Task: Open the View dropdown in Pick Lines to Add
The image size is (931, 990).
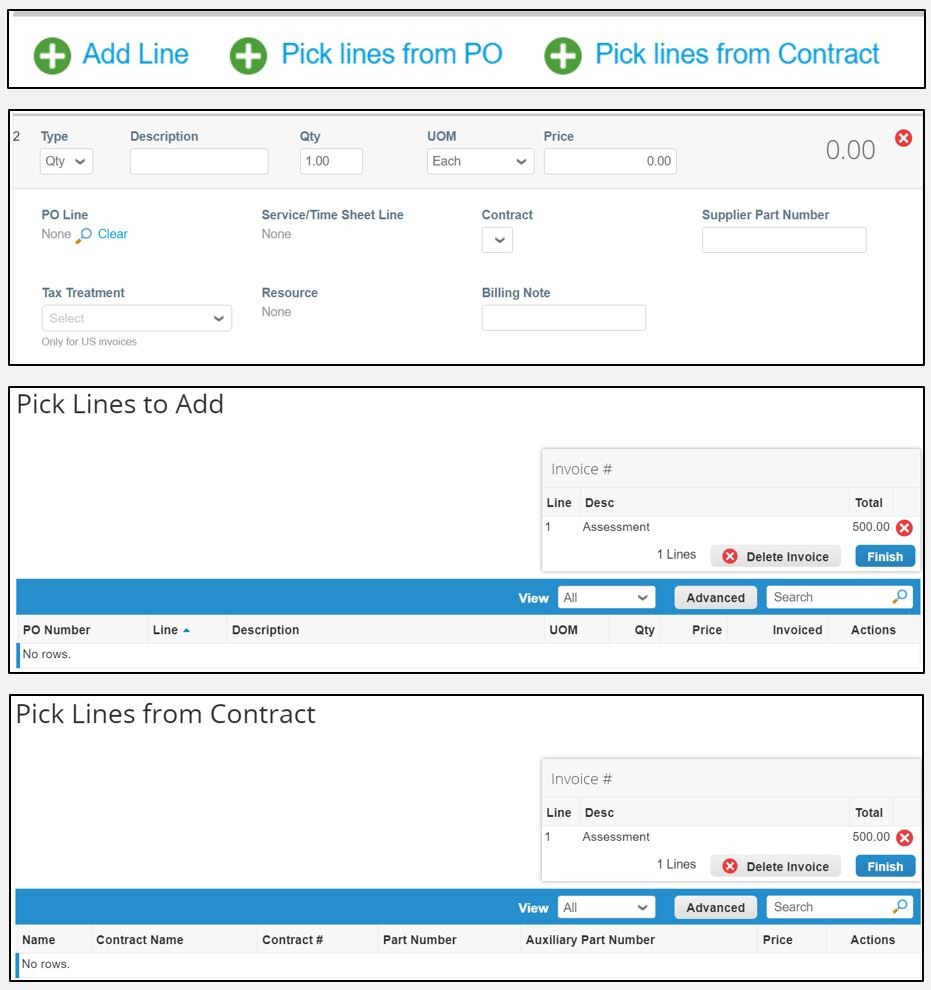Action: [x=606, y=598]
